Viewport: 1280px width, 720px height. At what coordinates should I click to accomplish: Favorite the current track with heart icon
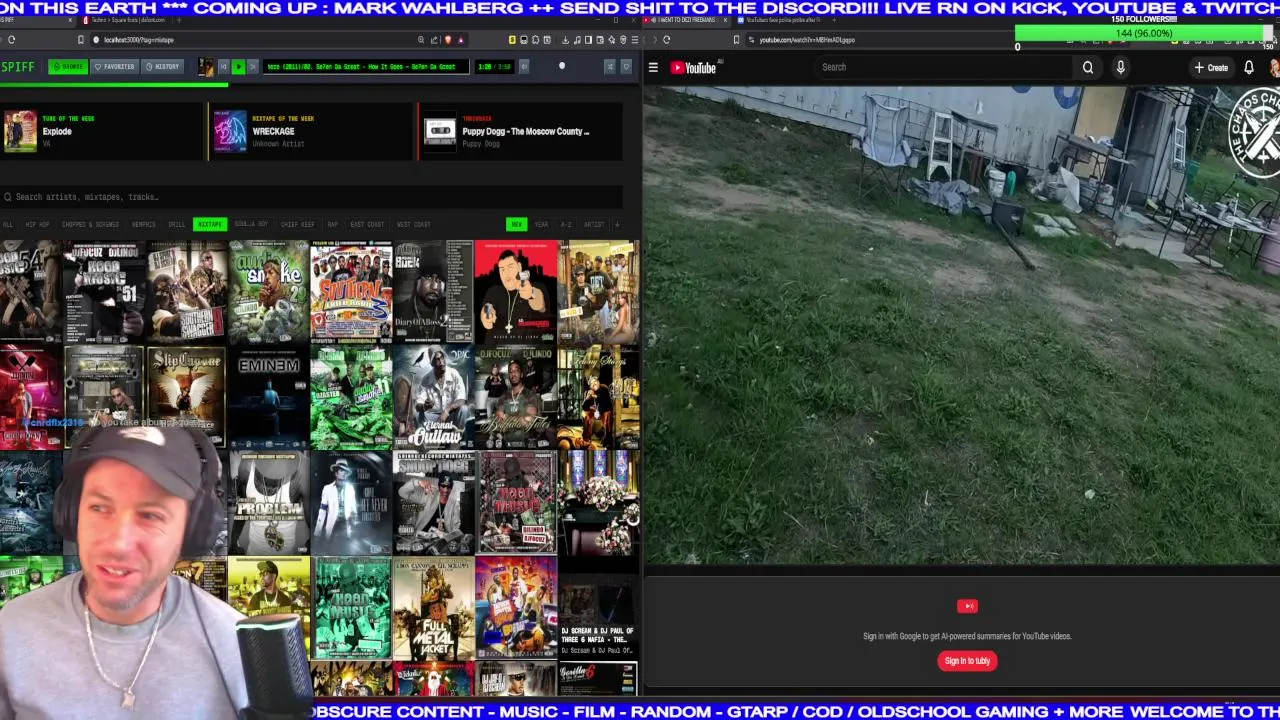point(626,66)
